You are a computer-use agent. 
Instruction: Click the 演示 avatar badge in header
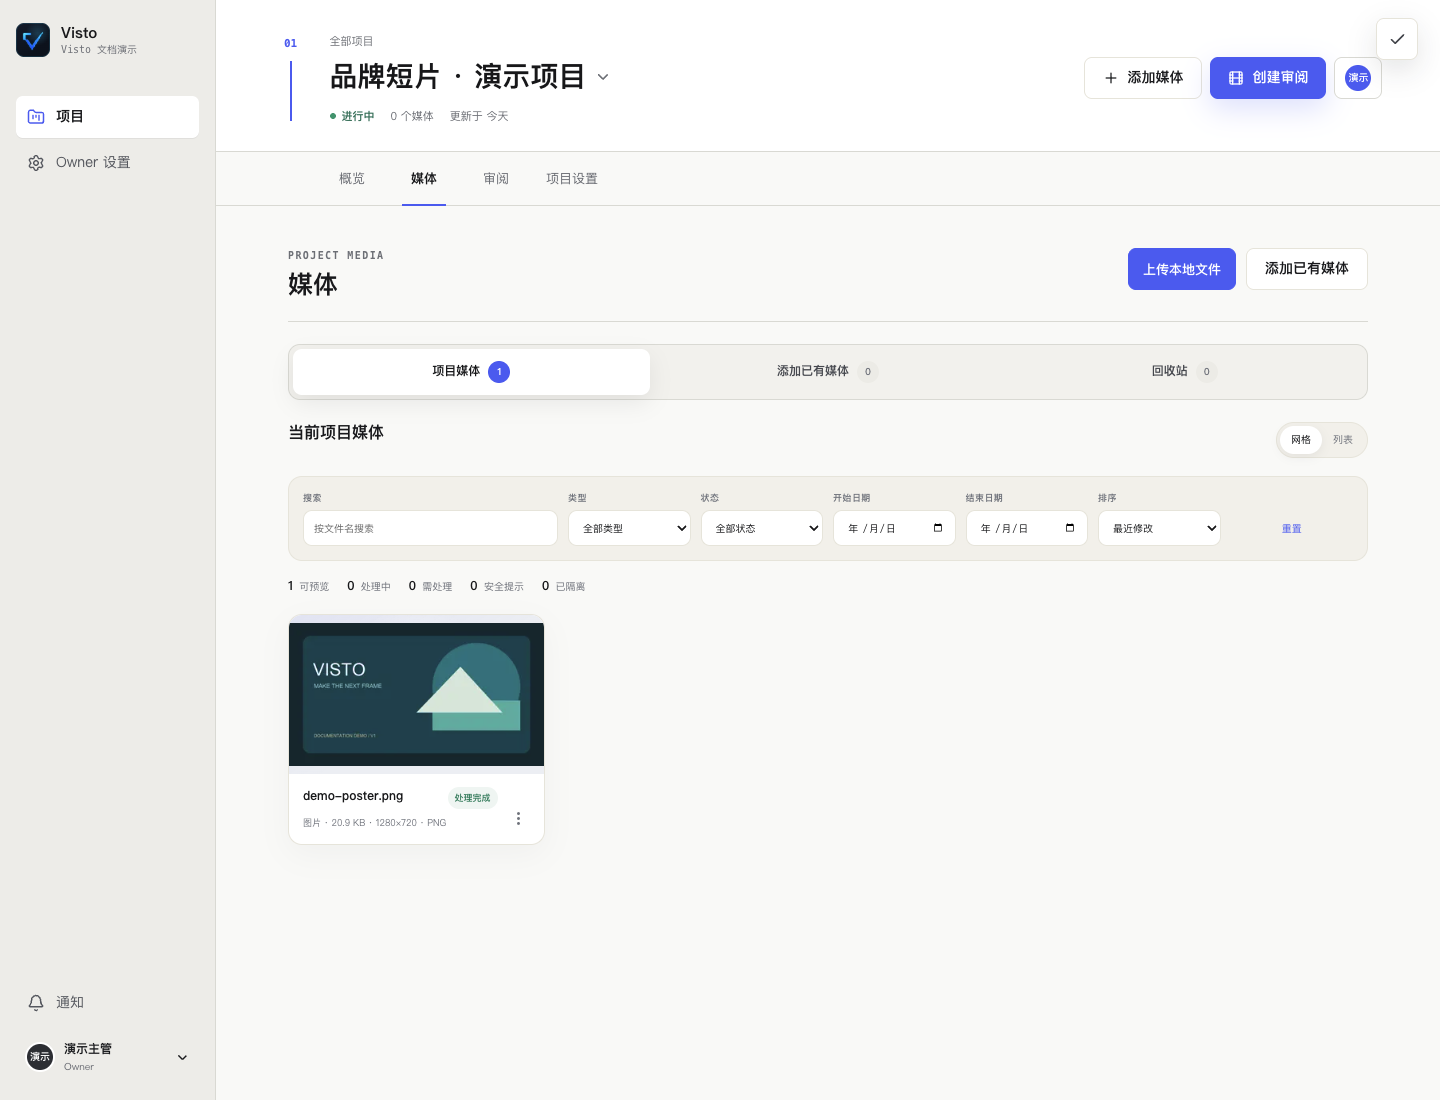pos(1358,78)
